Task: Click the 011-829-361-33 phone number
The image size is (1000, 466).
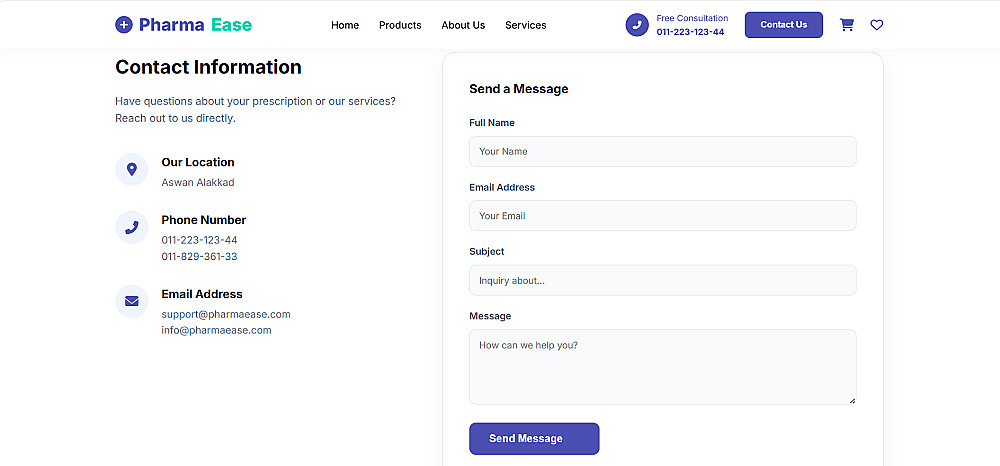Action: point(199,256)
